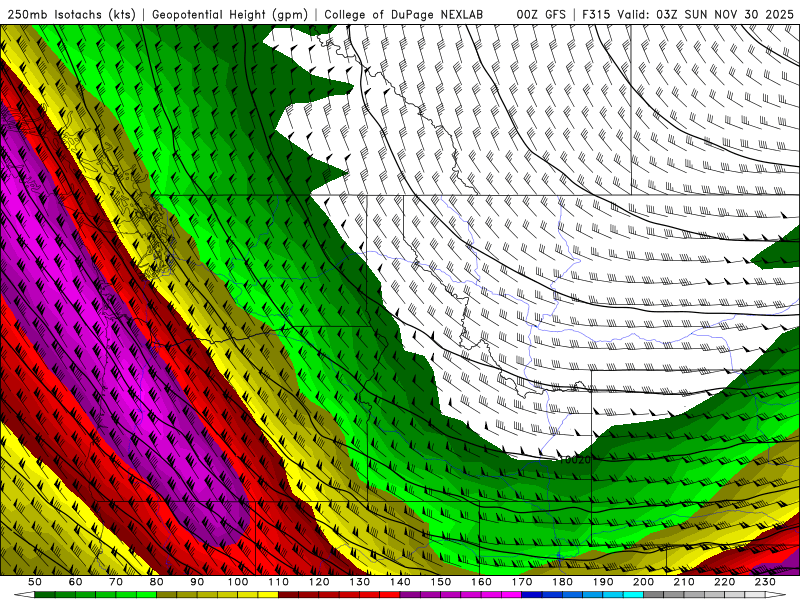Click the 130 value on the color scale

coord(359,582)
